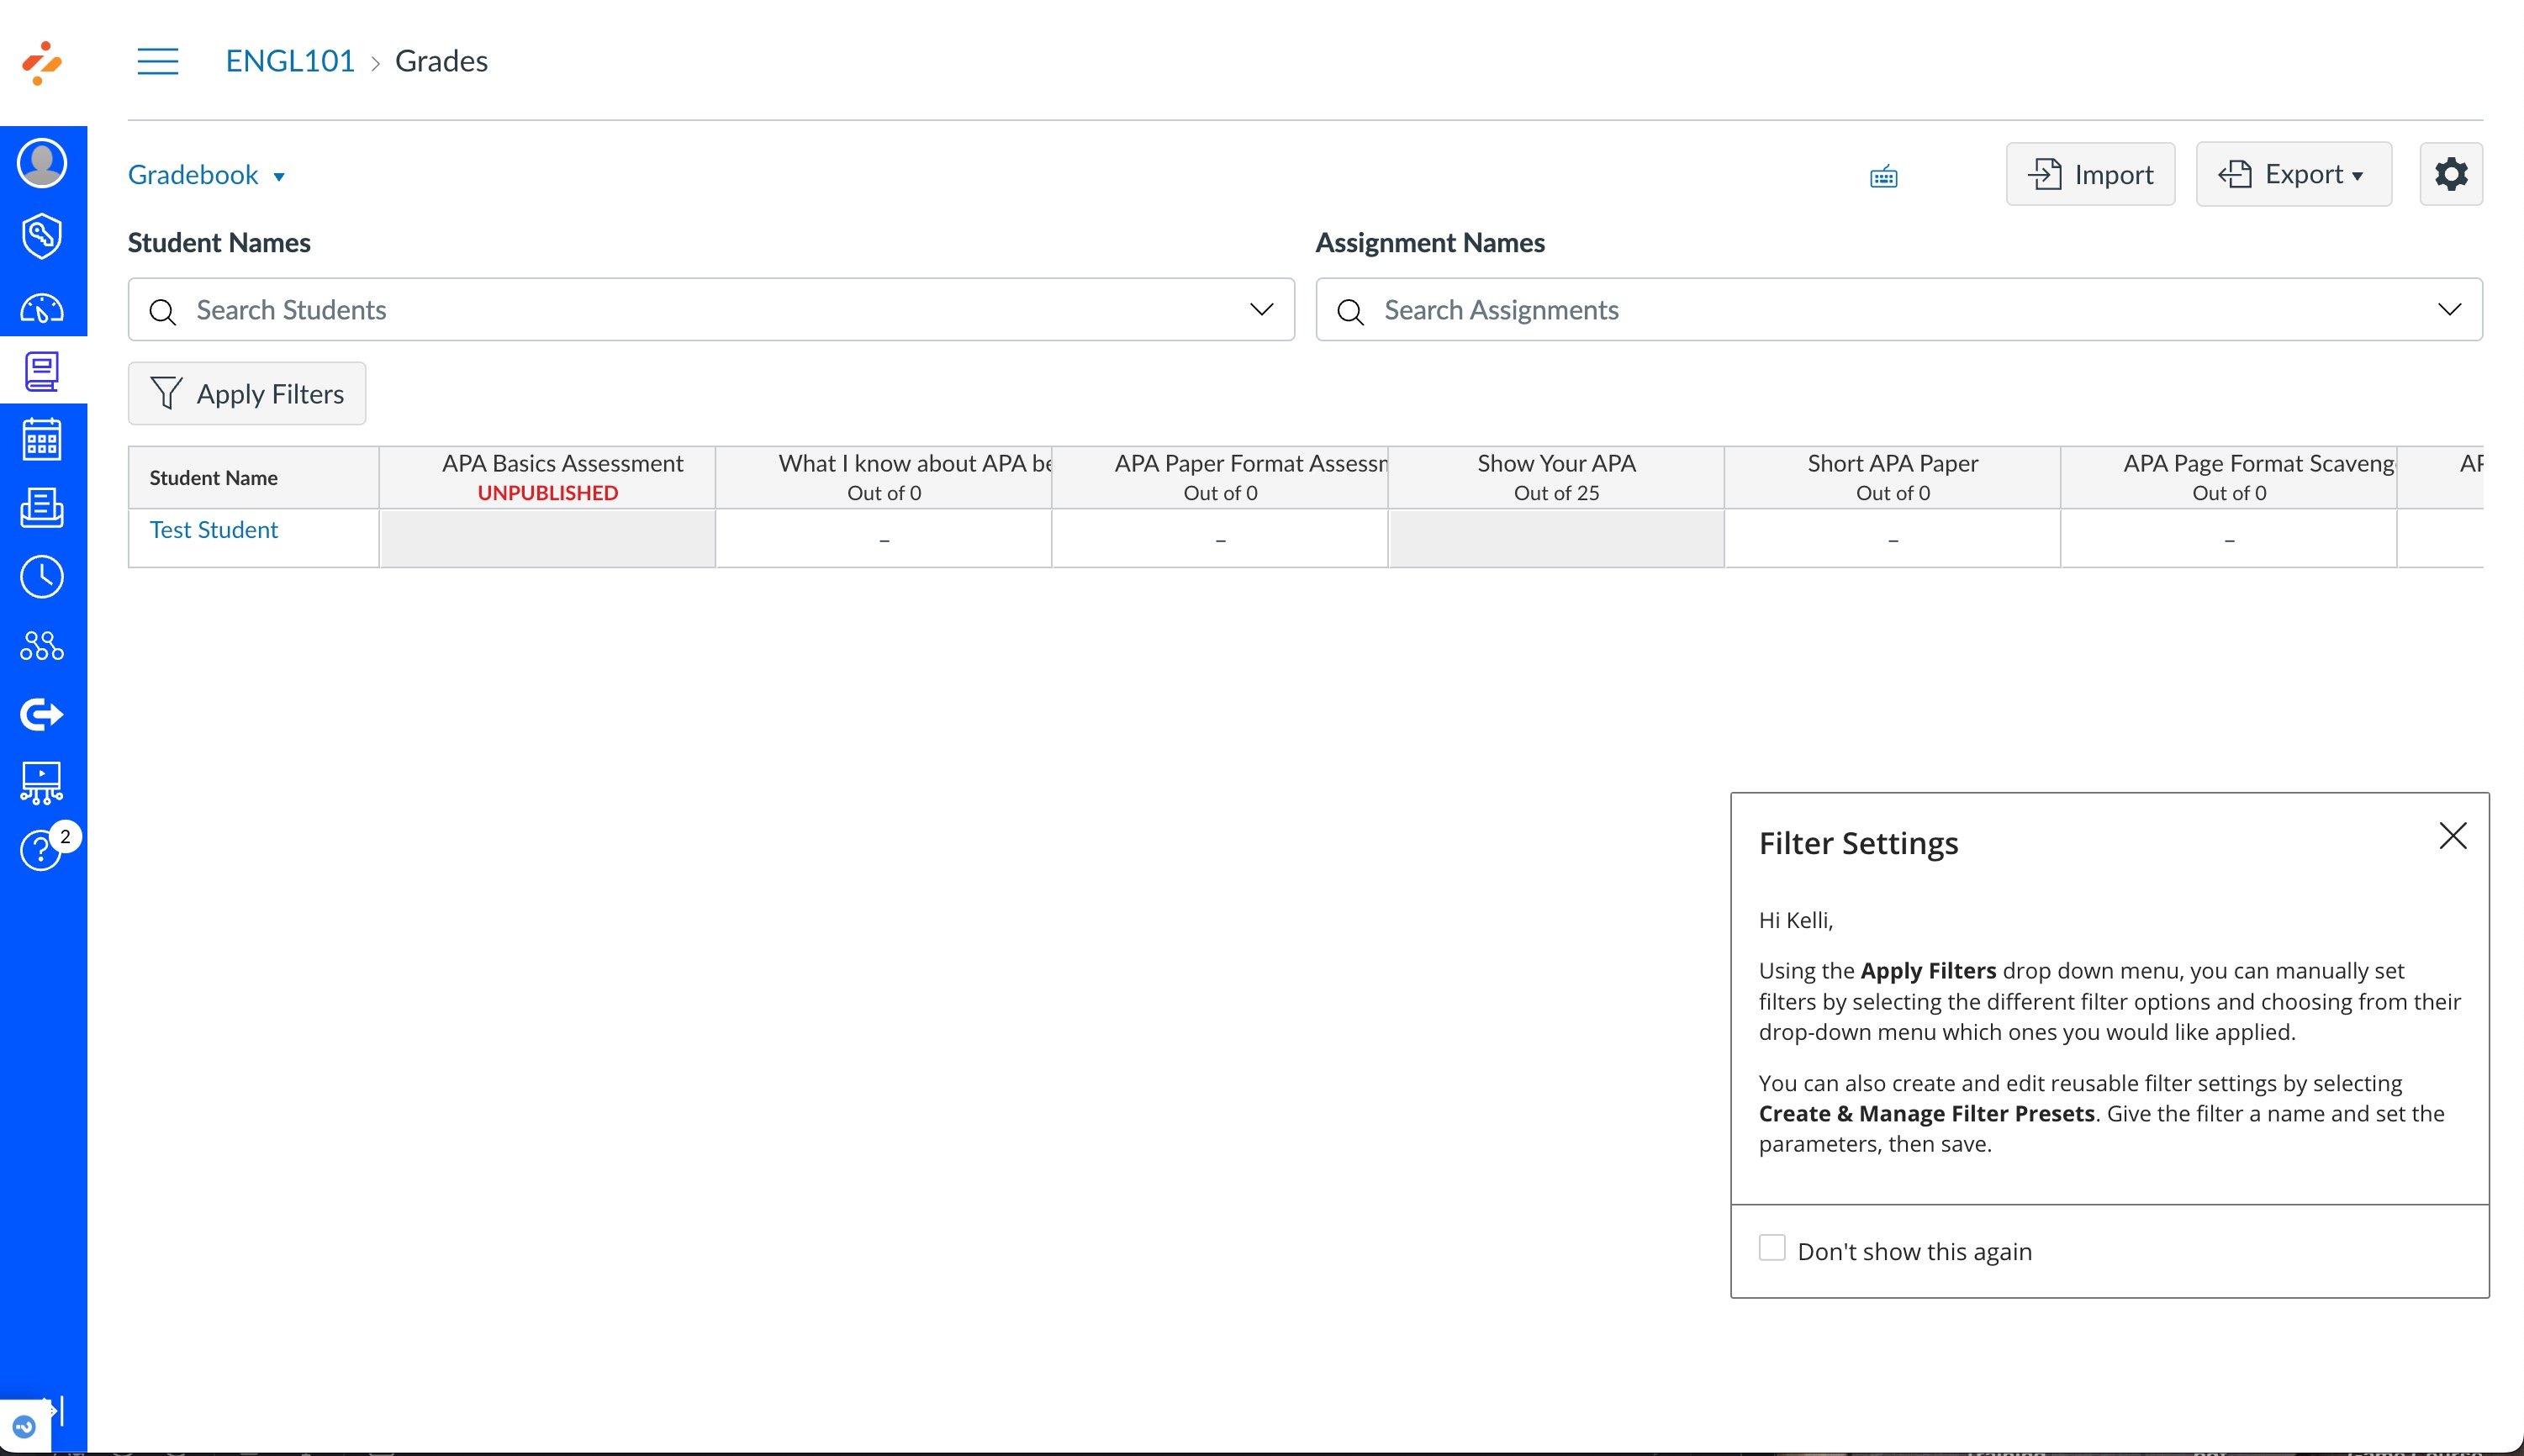This screenshot has height=1456, width=2524.
Task: Open the Account profile icon in sidebar
Action: coord(42,163)
